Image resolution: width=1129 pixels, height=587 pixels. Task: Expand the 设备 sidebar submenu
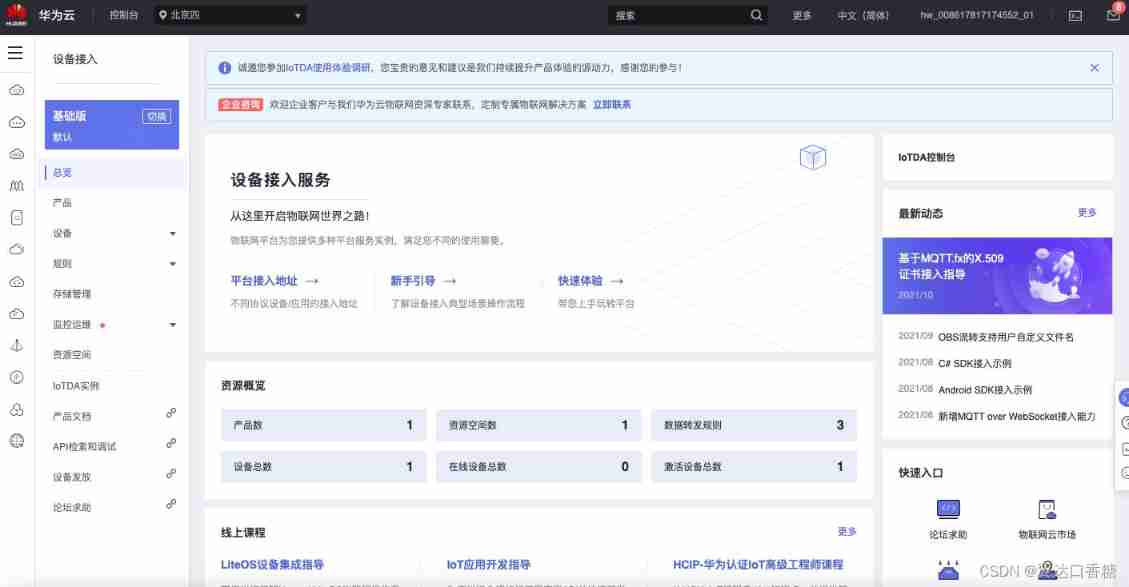coord(172,234)
